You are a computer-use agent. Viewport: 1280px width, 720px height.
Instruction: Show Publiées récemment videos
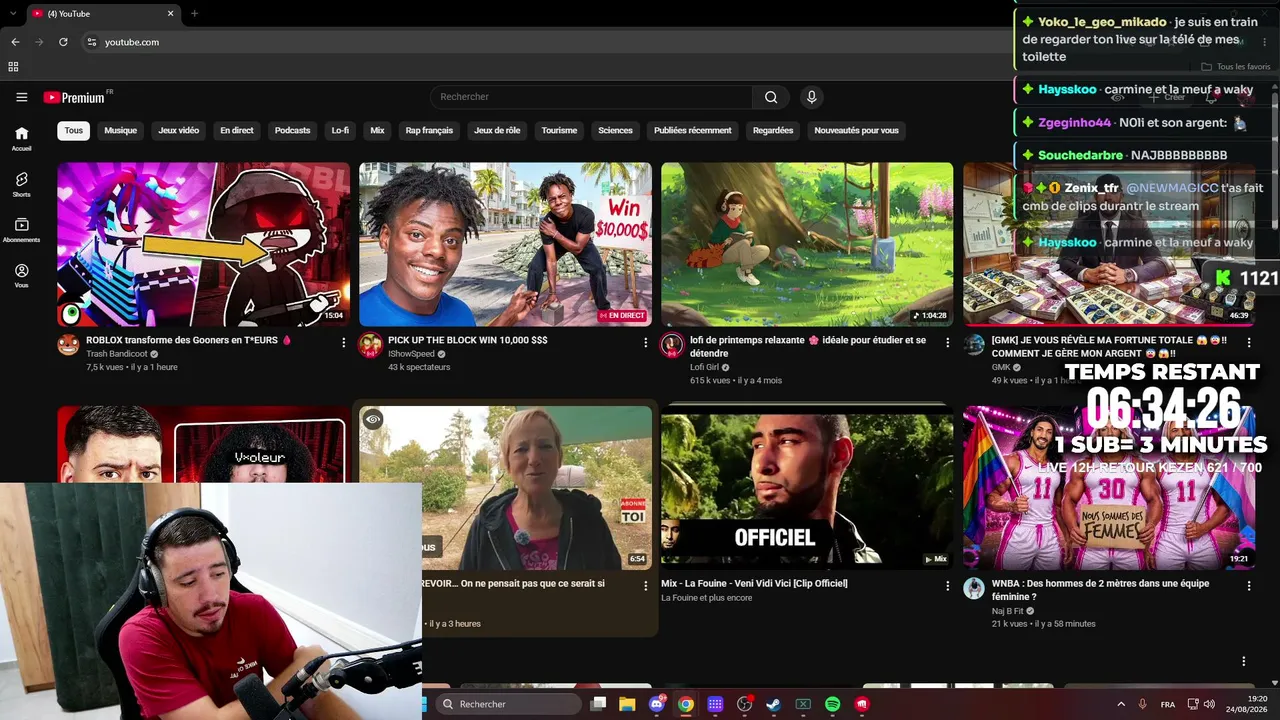pos(693,130)
